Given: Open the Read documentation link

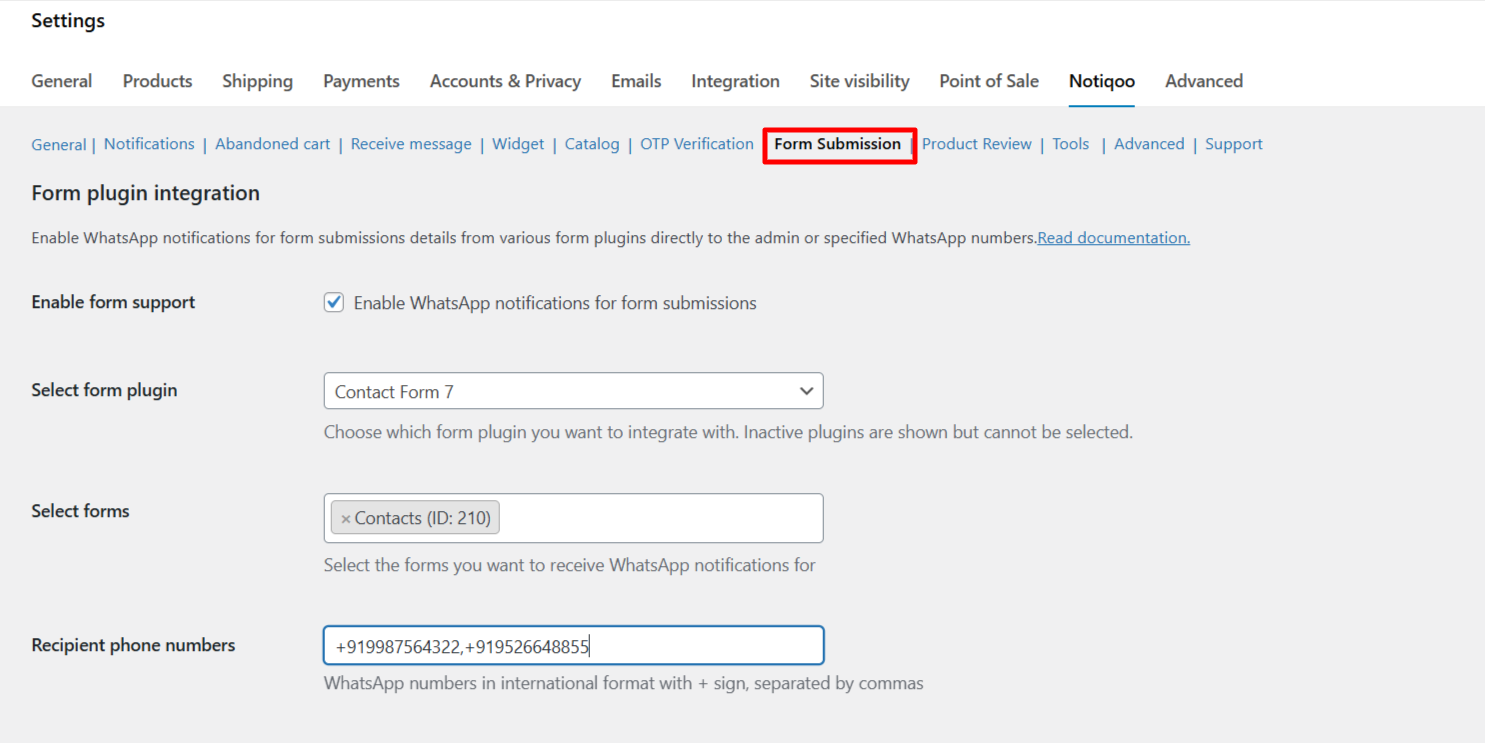Looking at the screenshot, I should 1113,238.
